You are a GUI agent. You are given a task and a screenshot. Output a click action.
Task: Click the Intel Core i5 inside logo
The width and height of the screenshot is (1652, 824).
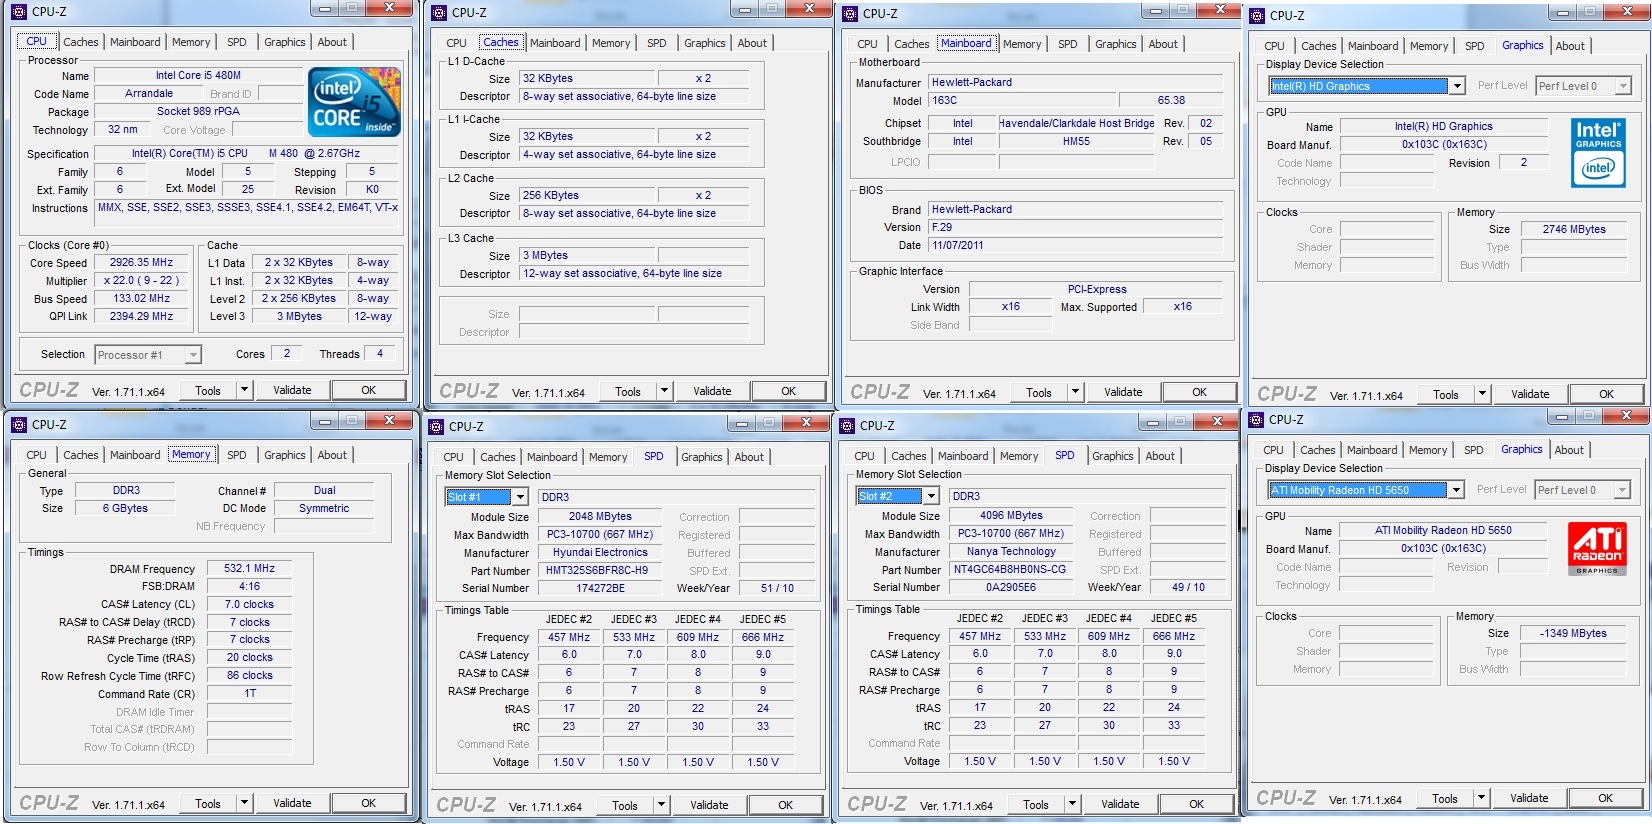tap(355, 102)
